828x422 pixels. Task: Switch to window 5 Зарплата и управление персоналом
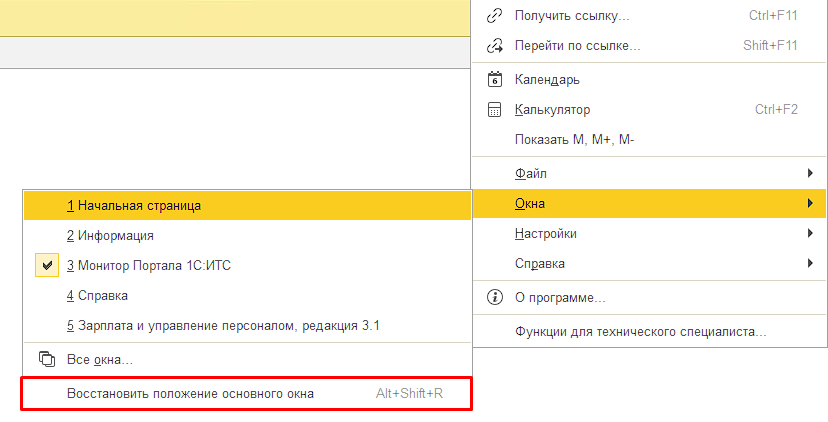(x=247, y=325)
